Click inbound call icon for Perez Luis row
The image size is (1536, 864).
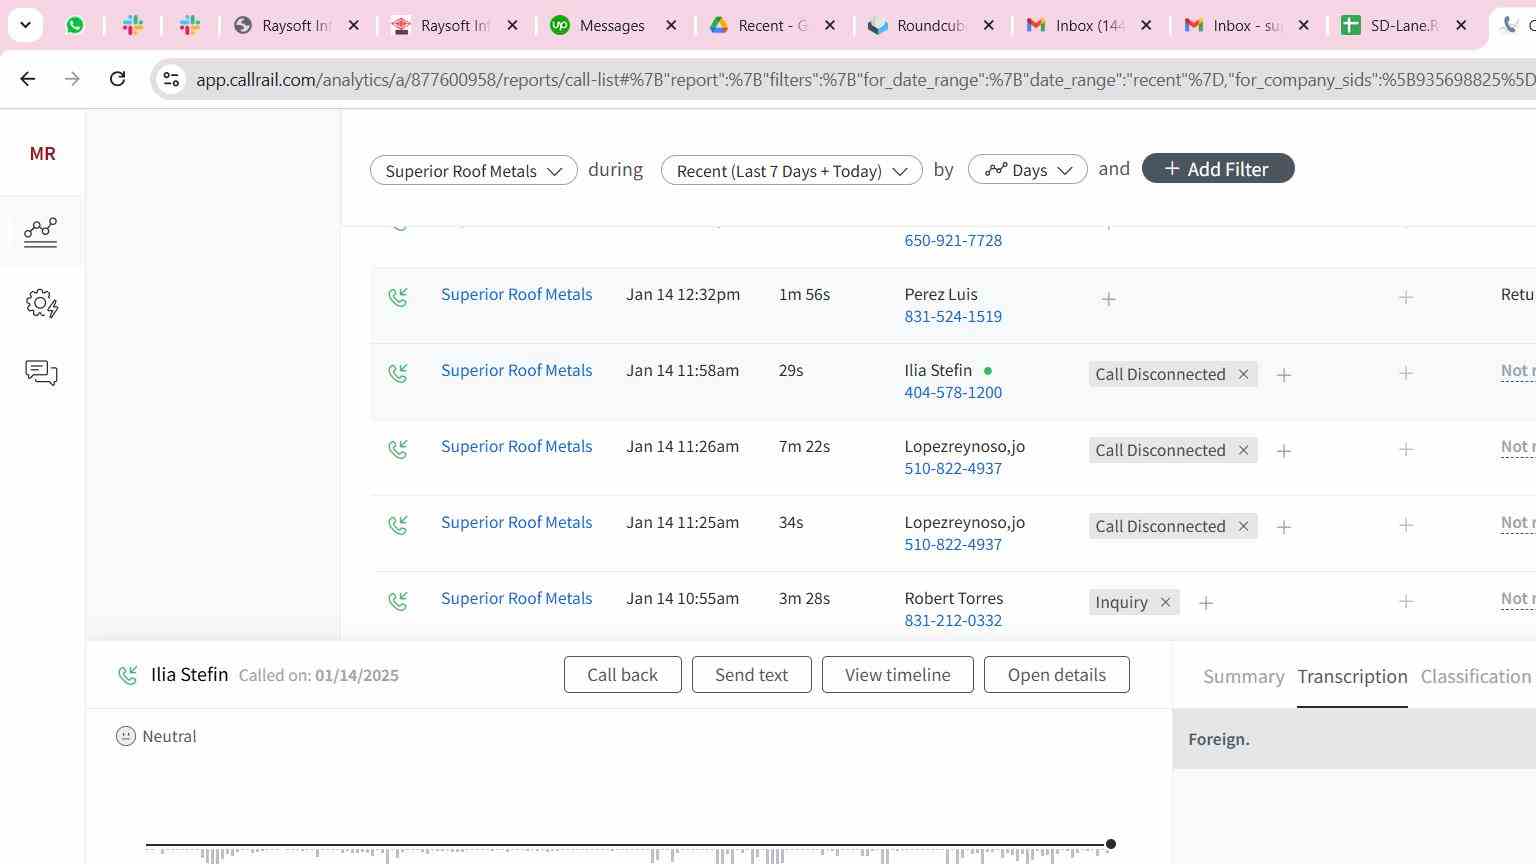(x=398, y=297)
